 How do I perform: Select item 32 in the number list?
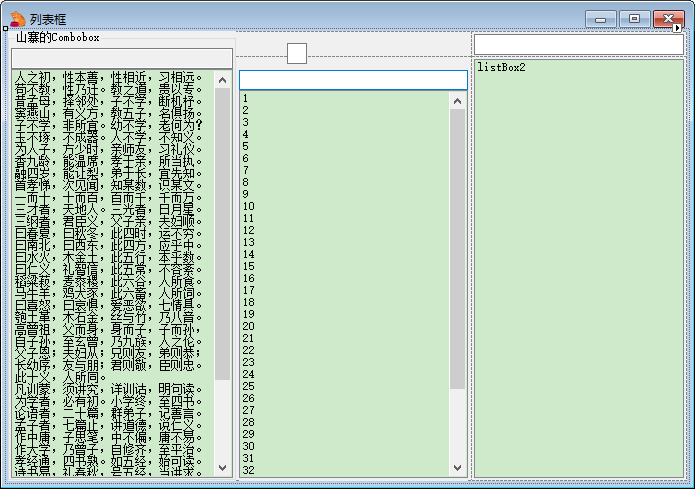345,469
